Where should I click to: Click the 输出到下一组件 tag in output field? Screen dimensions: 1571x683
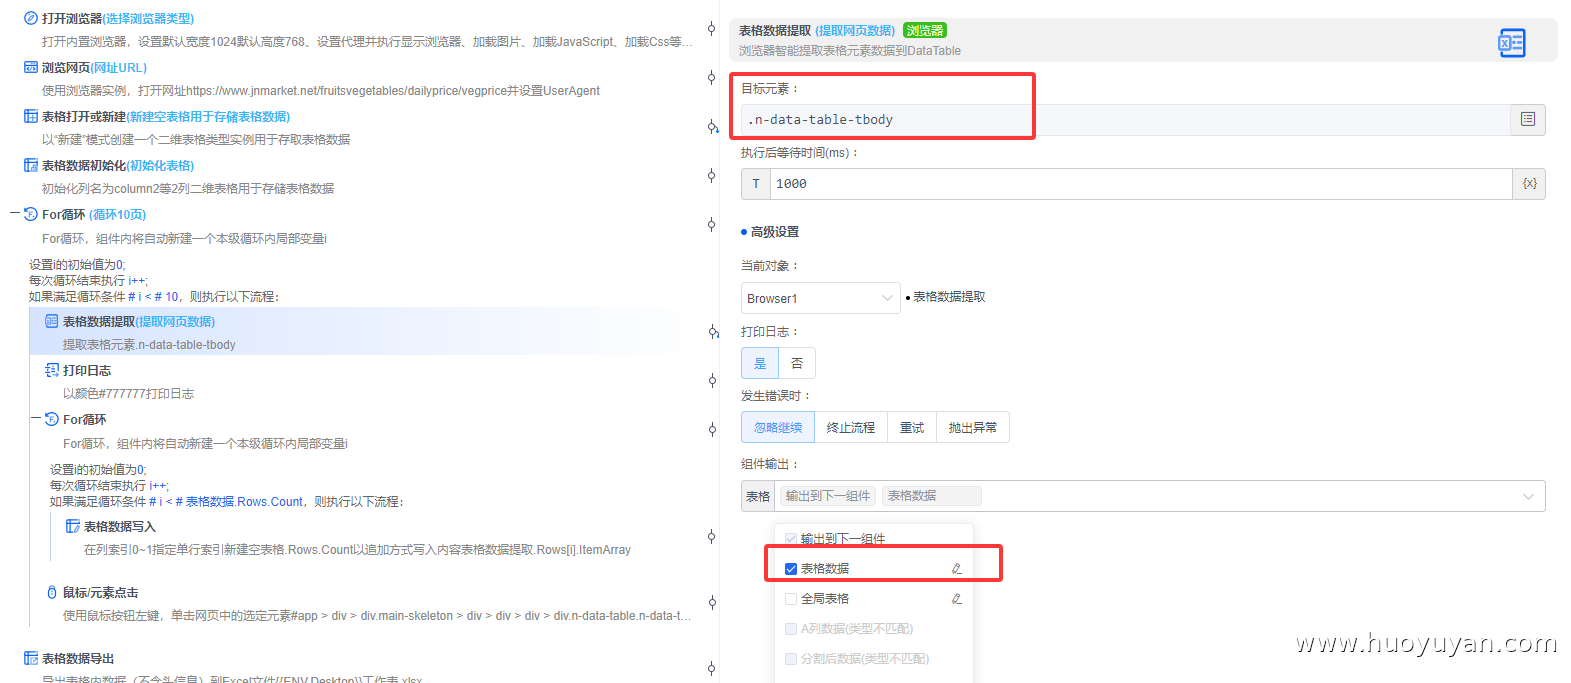[x=828, y=496]
